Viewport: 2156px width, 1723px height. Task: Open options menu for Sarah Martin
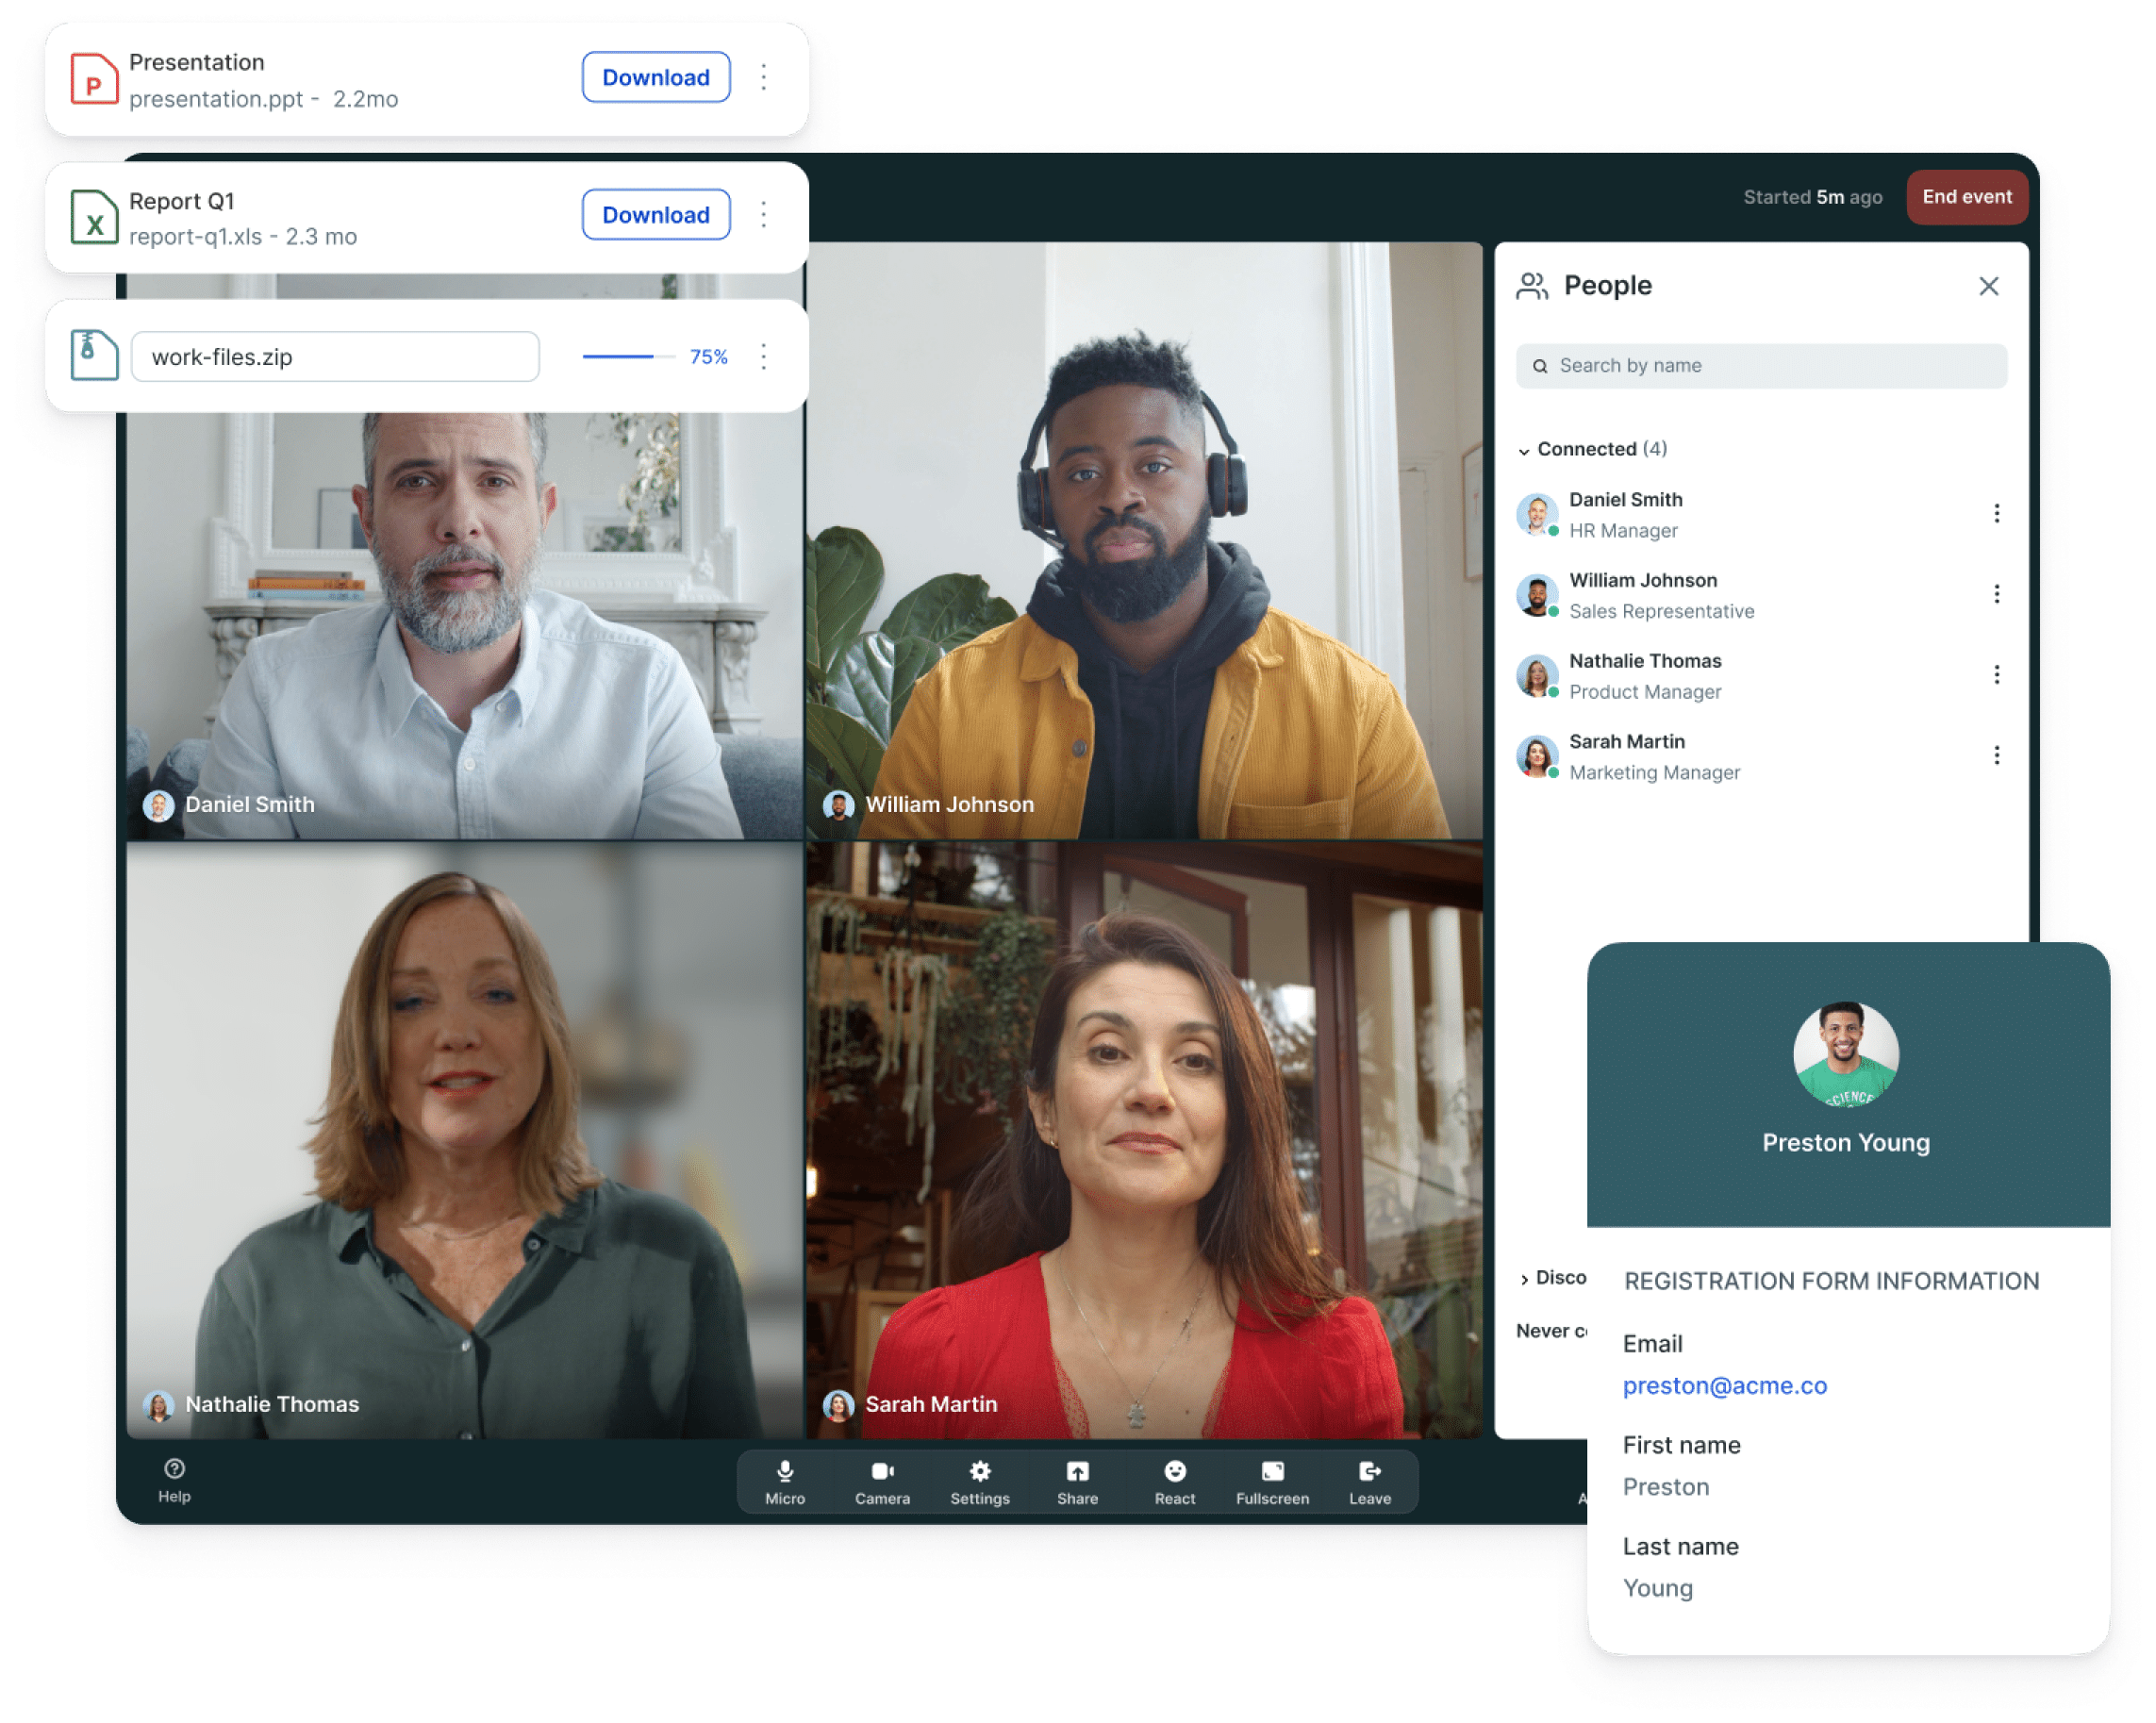pyautogui.click(x=1996, y=755)
